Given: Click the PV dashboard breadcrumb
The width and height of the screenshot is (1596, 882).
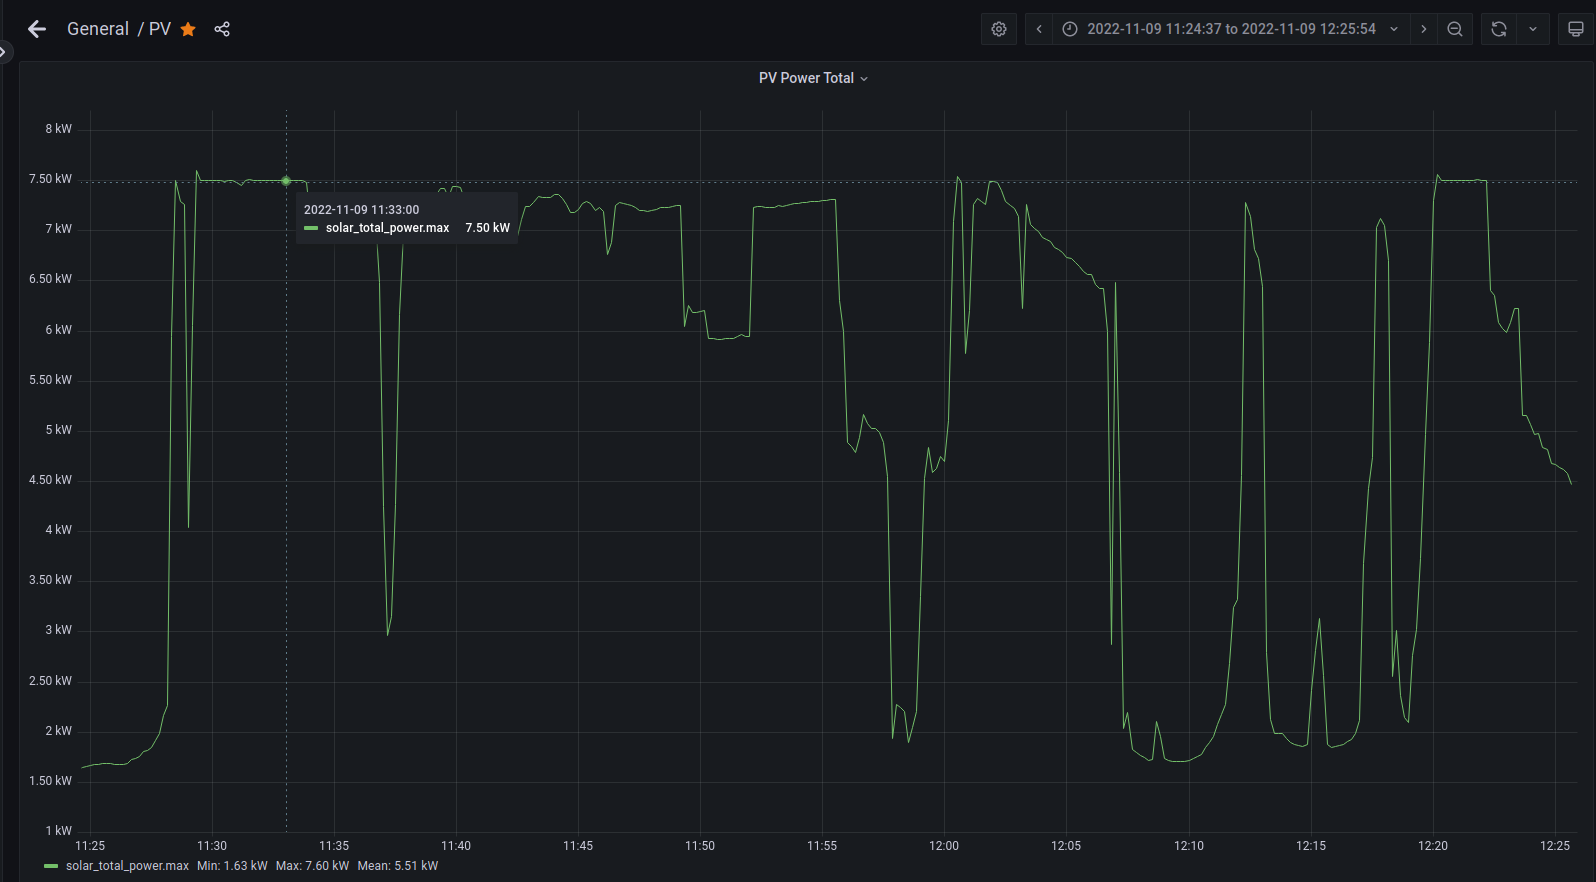Looking at the screenshot, I should coord(160,29).
